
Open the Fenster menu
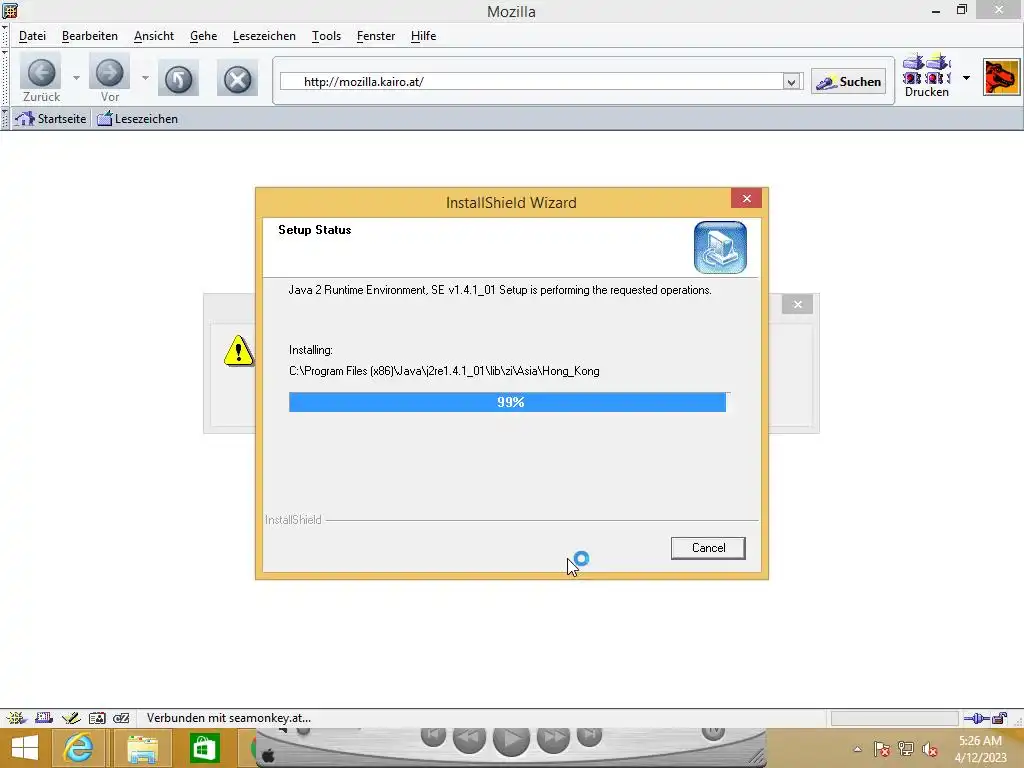click(x=376, y=36)
